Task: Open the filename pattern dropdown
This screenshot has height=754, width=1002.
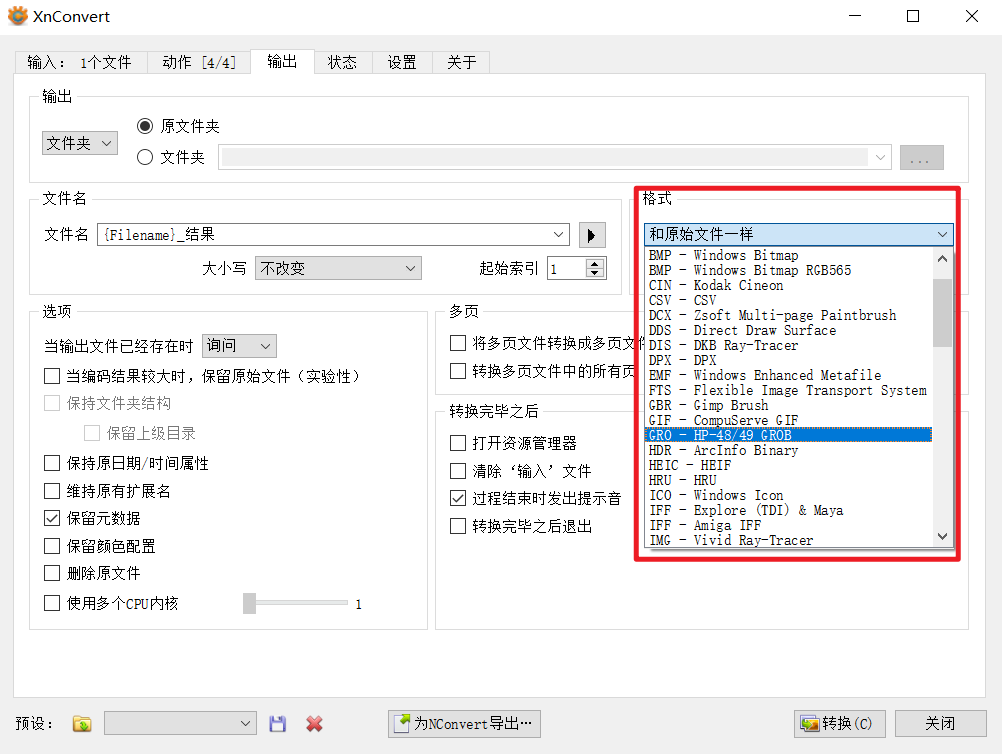Action: point(559,235)
